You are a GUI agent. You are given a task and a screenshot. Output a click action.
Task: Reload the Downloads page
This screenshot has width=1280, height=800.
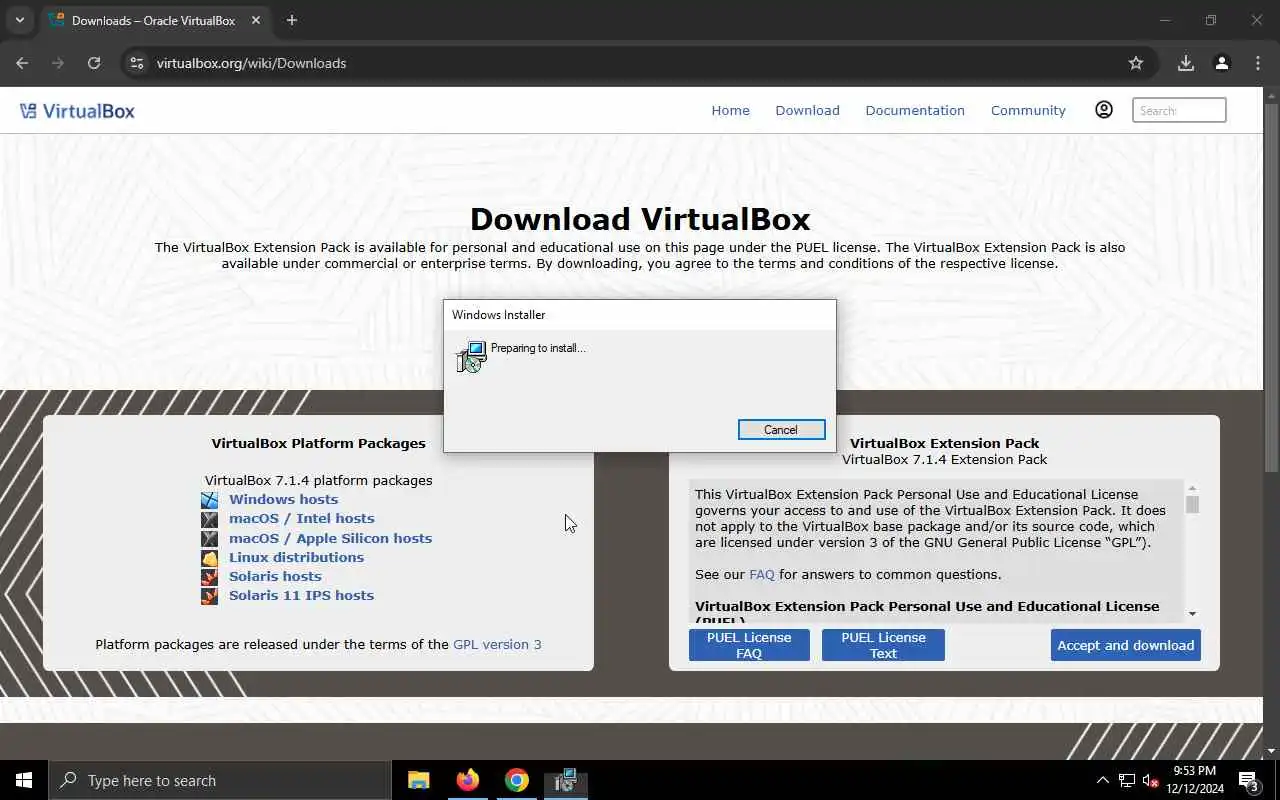(x=94, y=63)
